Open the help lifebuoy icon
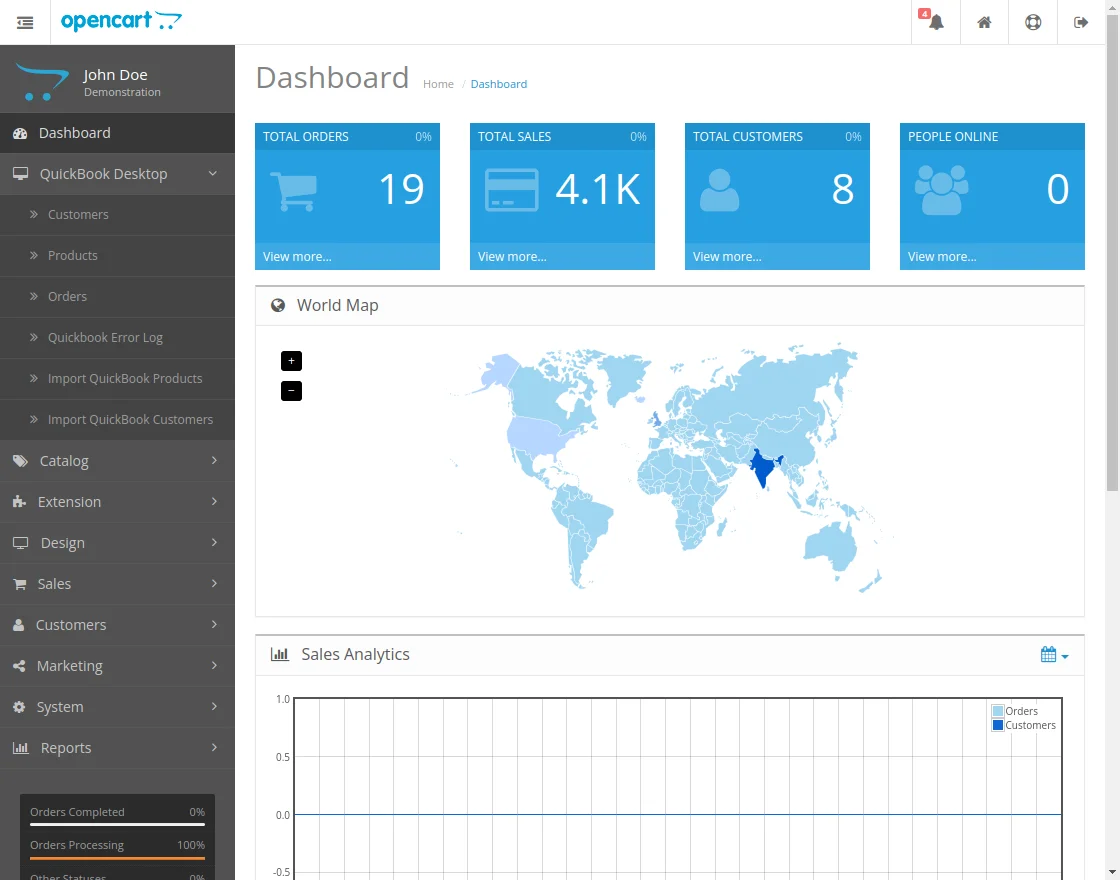 pyautogui.click(x=1033, y=22)
